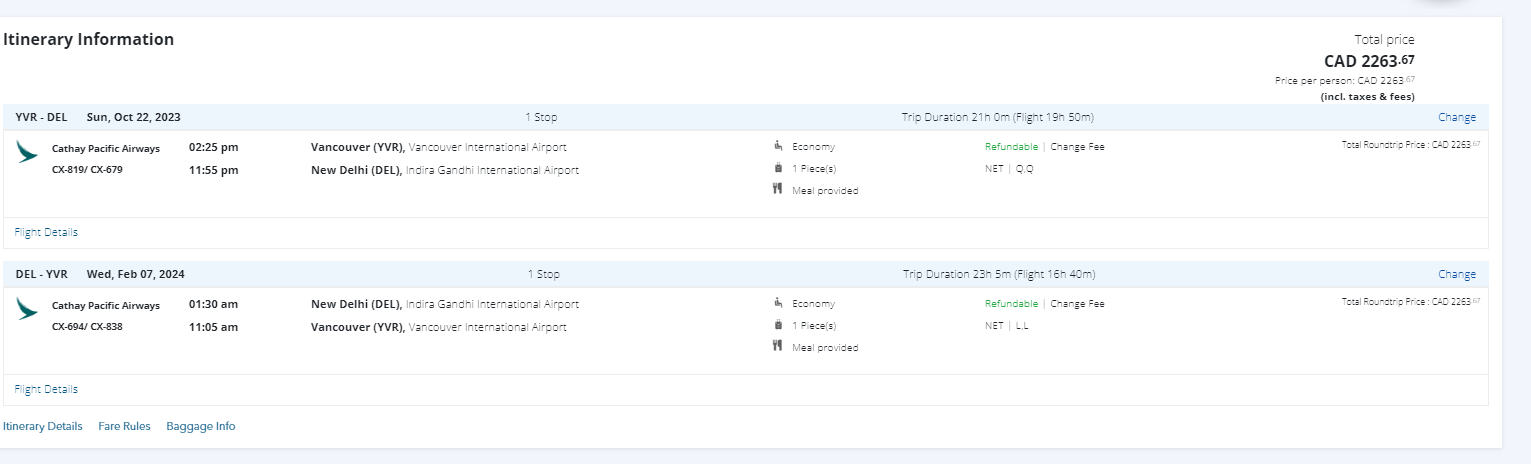This screenshot has width=1531, height=464.
Task: Click the total price CAD 2263.67
Action: (x=1368, y=61)
